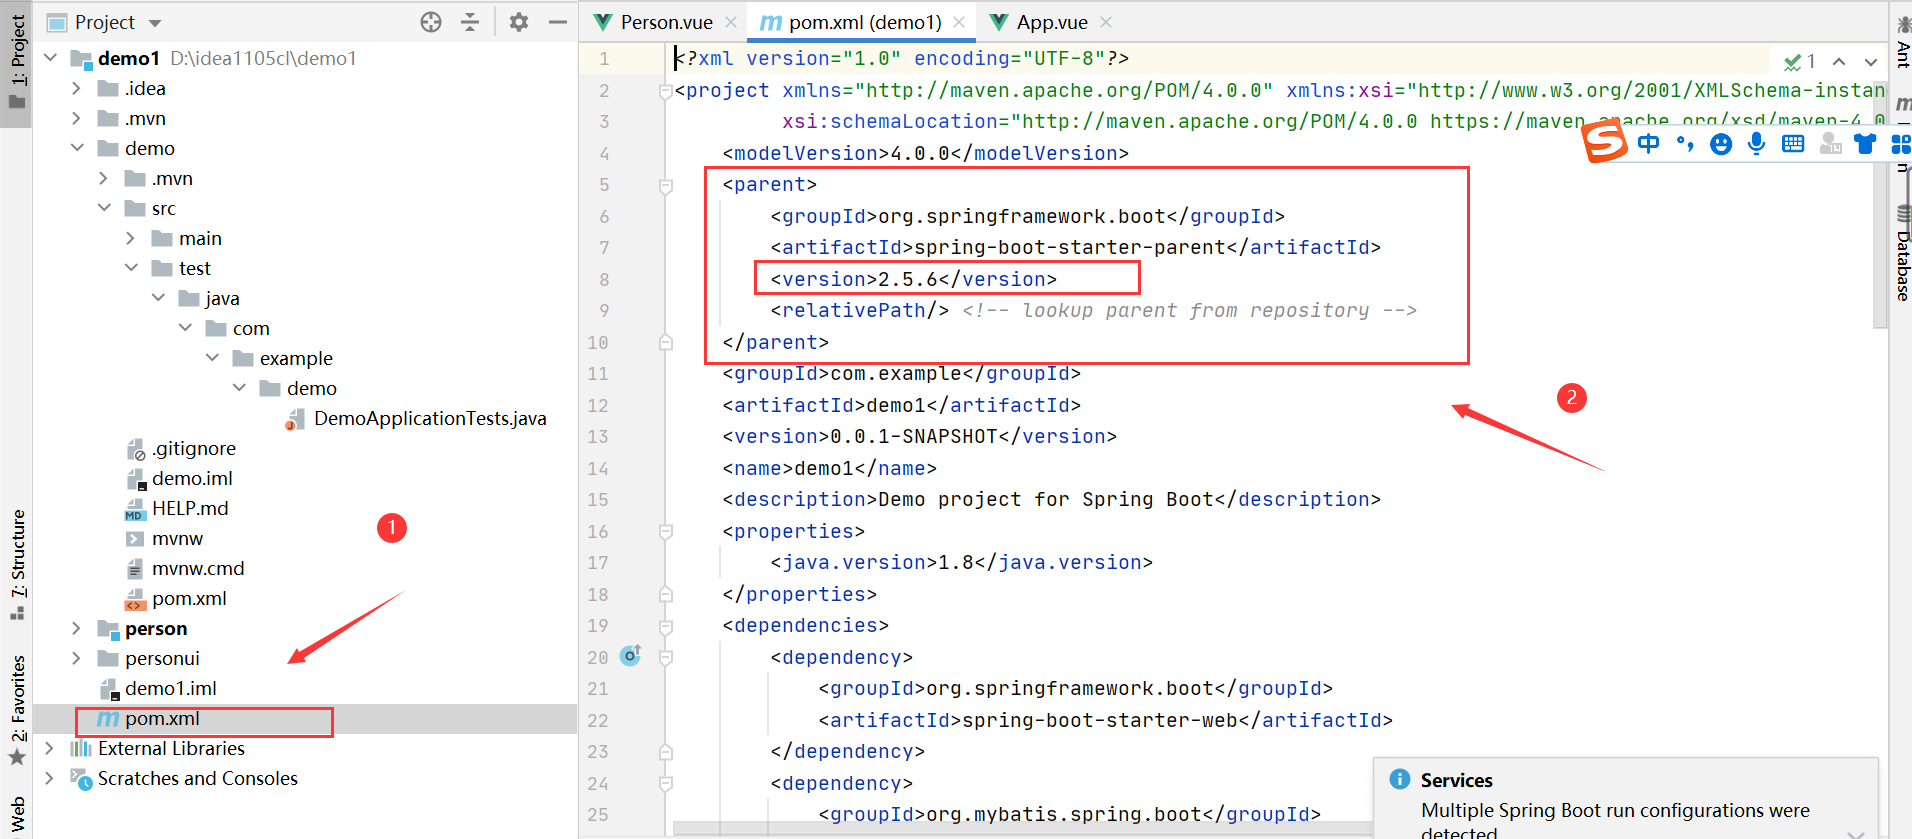The height and width of the screenshot is (839, 1912).
Task: Select the example package folder
Action: (x=296, y=358)
